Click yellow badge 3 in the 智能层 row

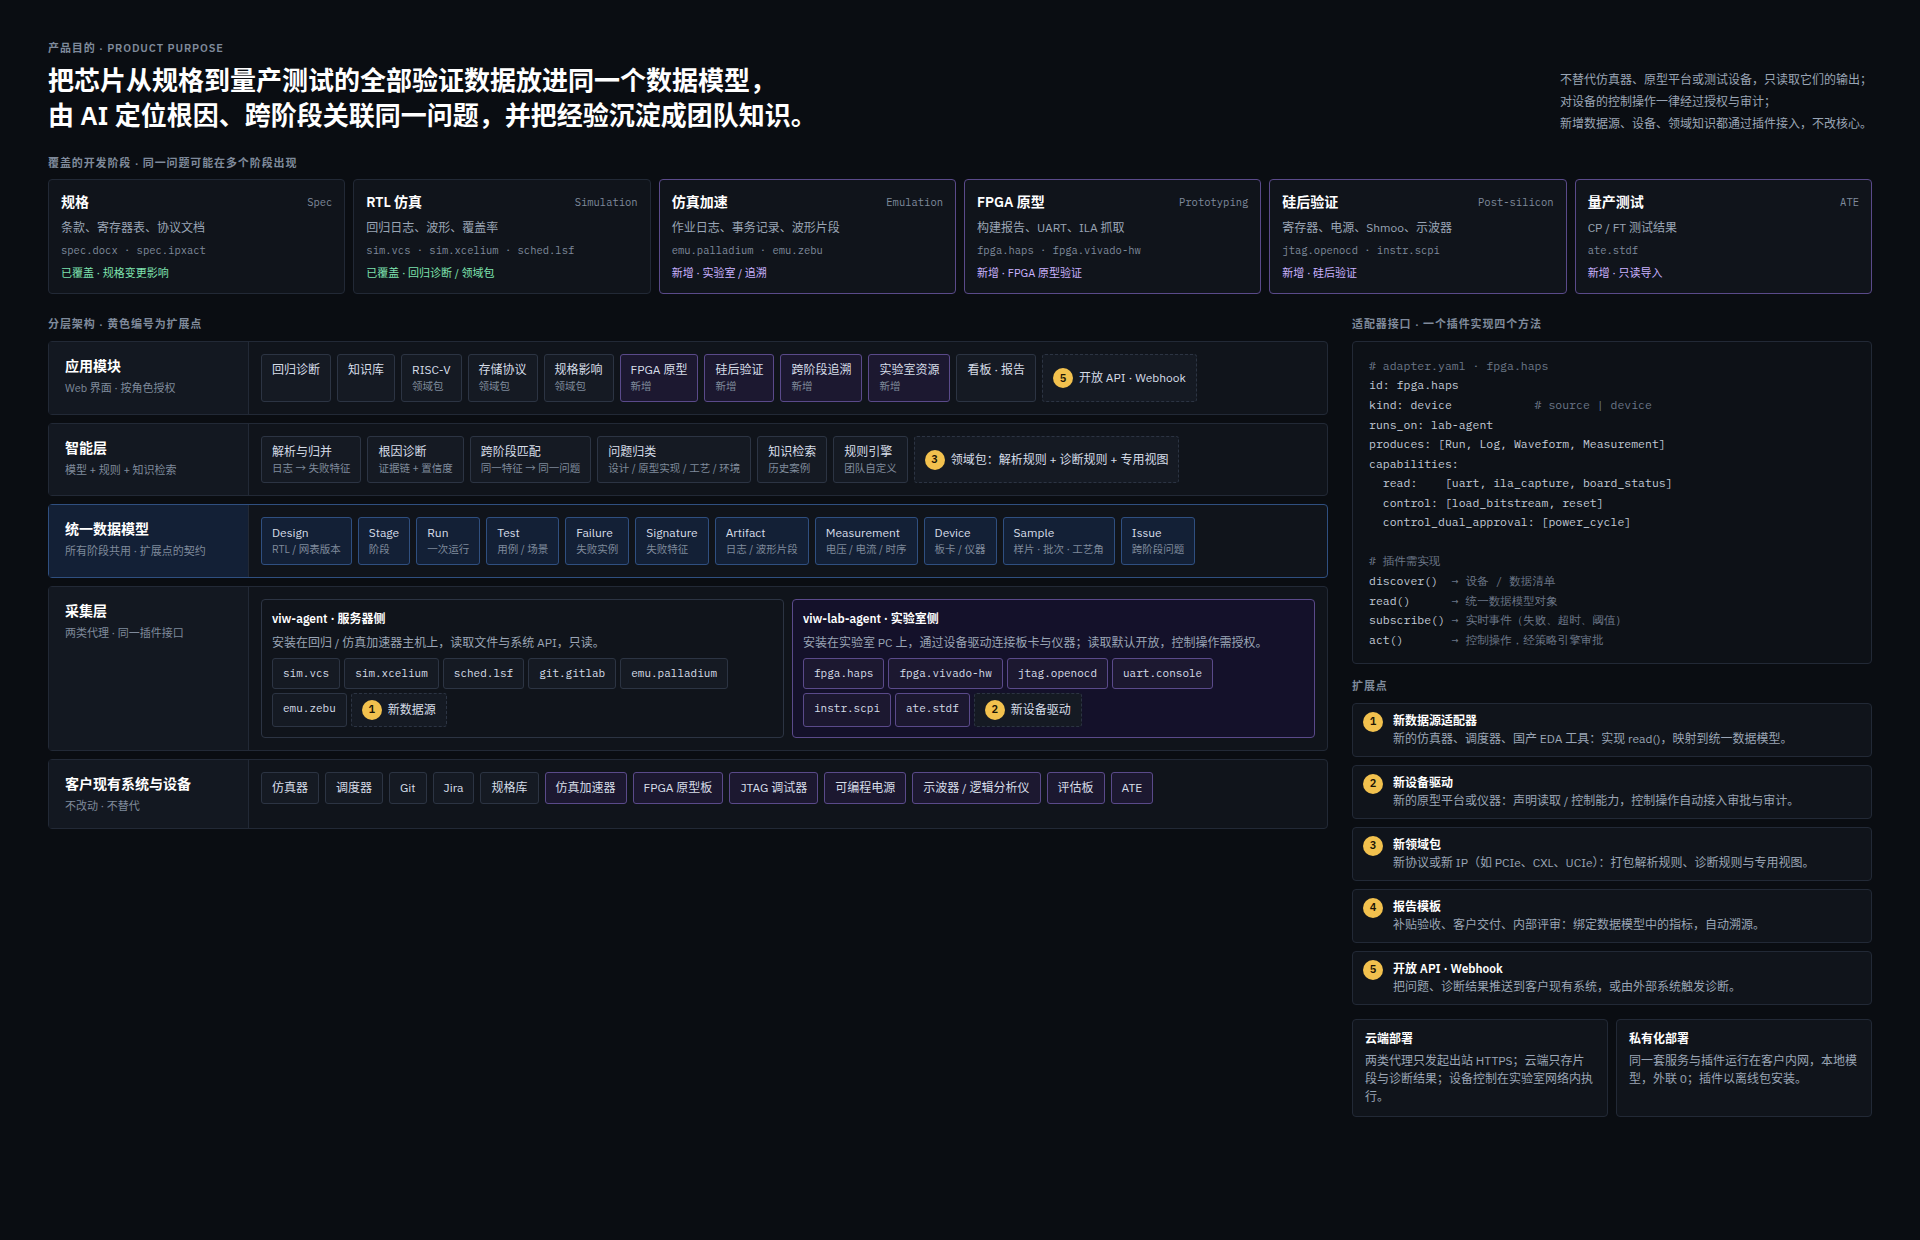tap(934, 460)
